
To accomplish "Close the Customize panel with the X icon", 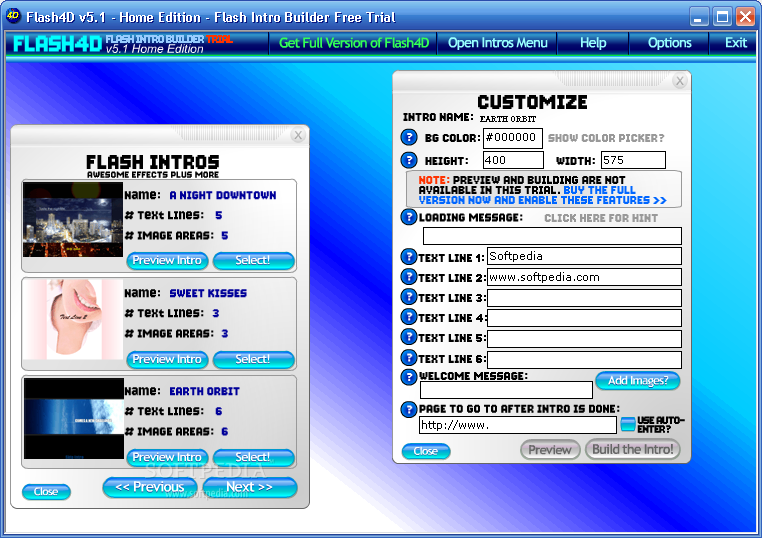I will (680, 81).
